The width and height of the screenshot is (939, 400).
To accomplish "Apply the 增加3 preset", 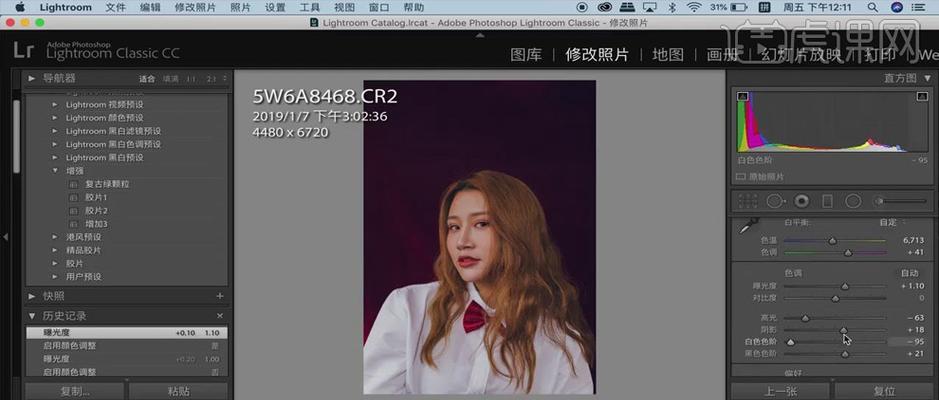I will click(96, 224).
